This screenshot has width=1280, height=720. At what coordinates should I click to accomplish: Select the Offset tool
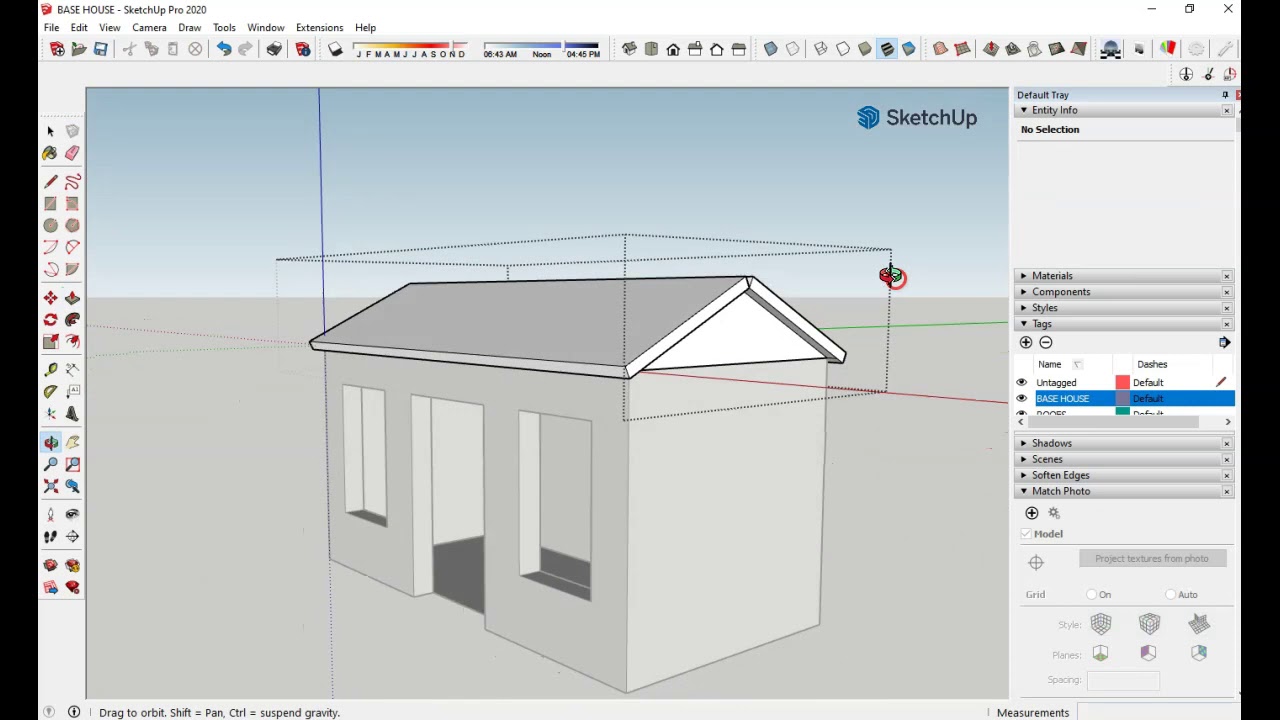coord(72,342)
